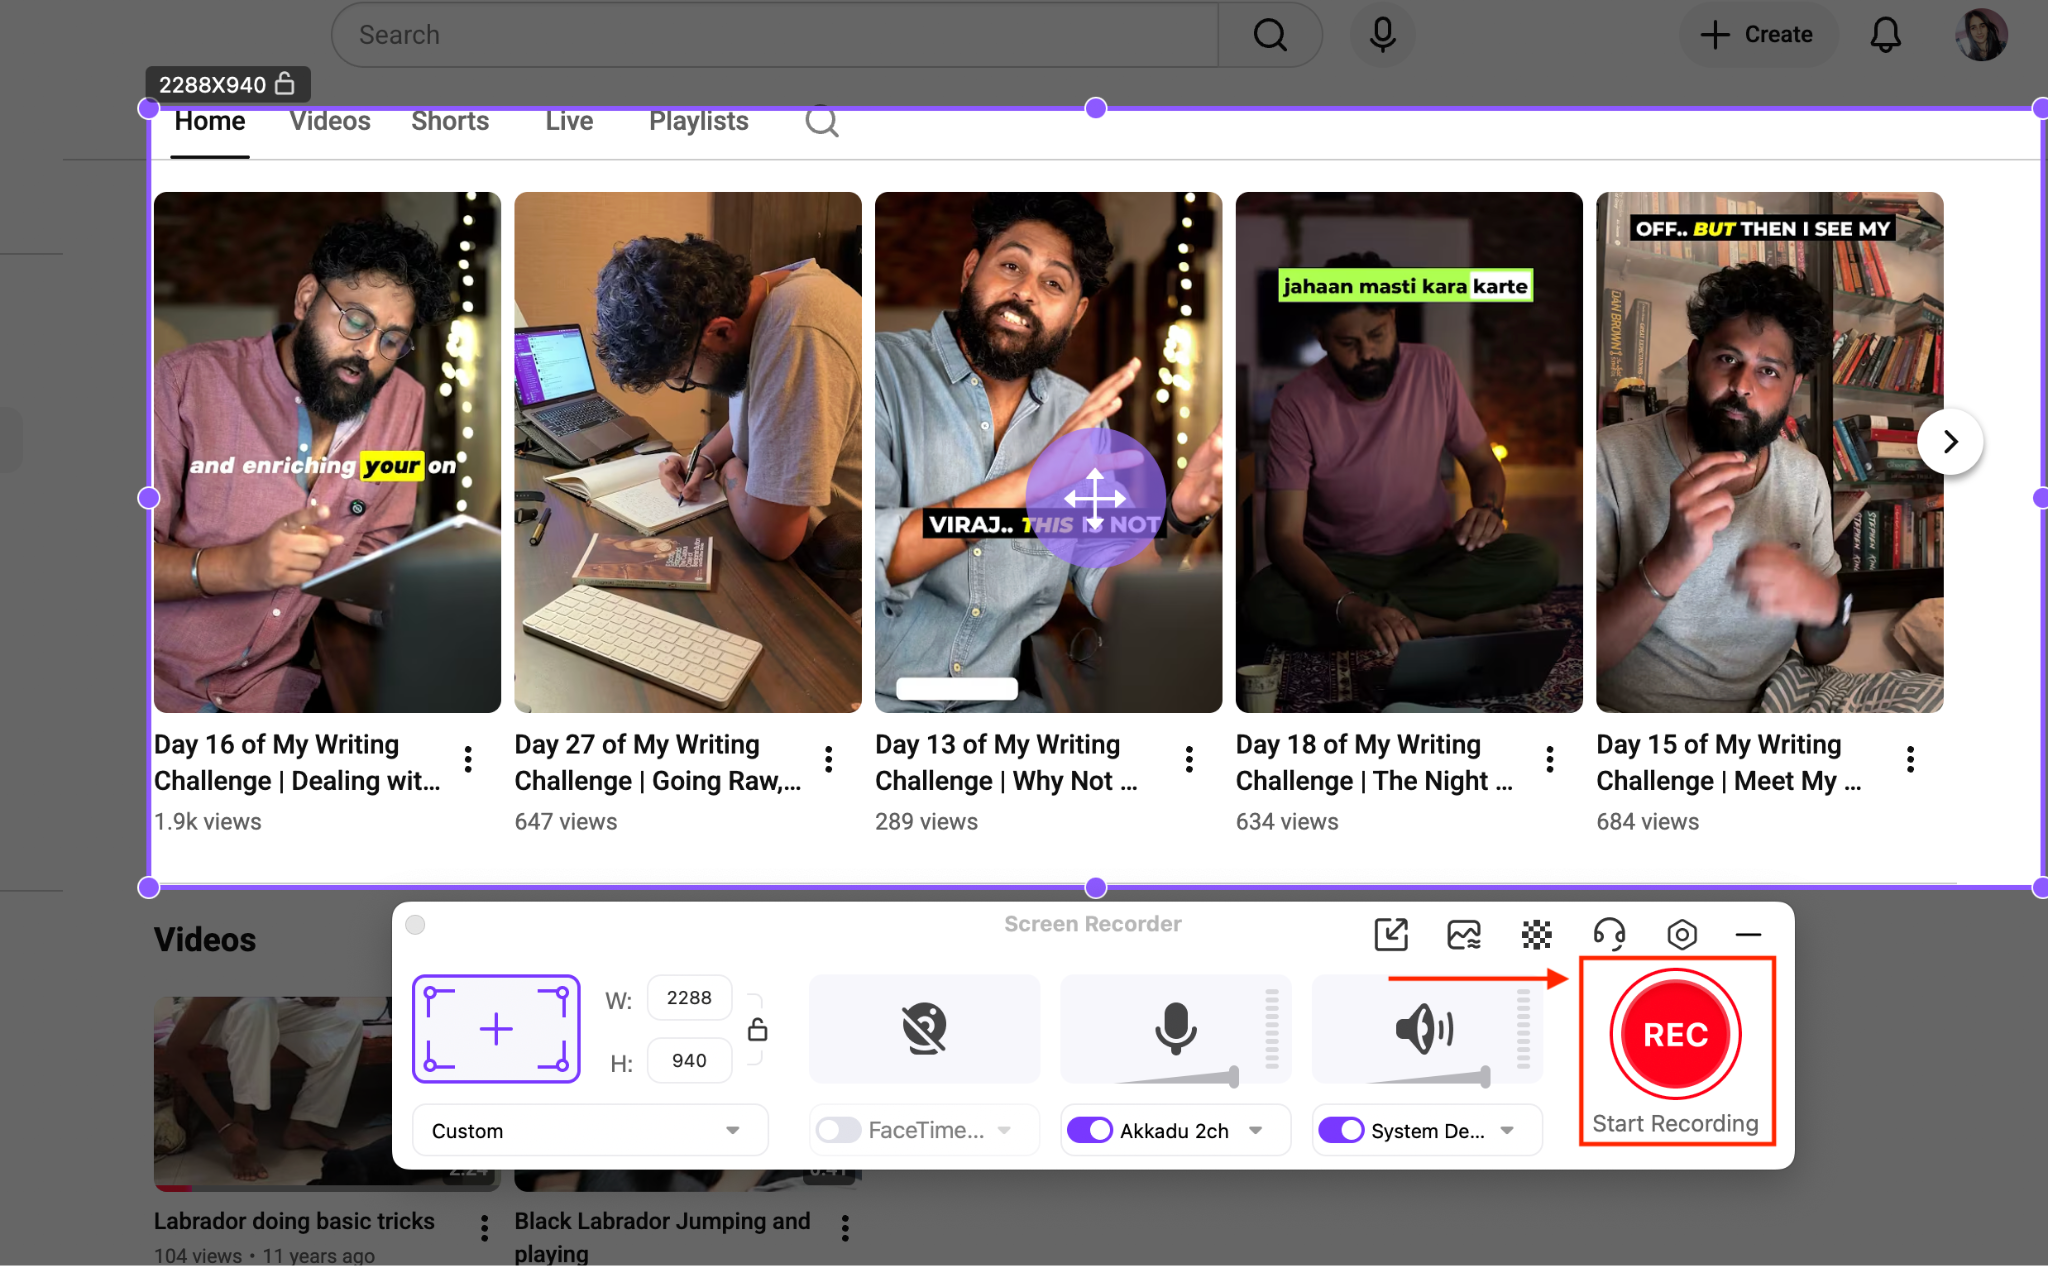Click the REC Start Recording button

1676,1035
